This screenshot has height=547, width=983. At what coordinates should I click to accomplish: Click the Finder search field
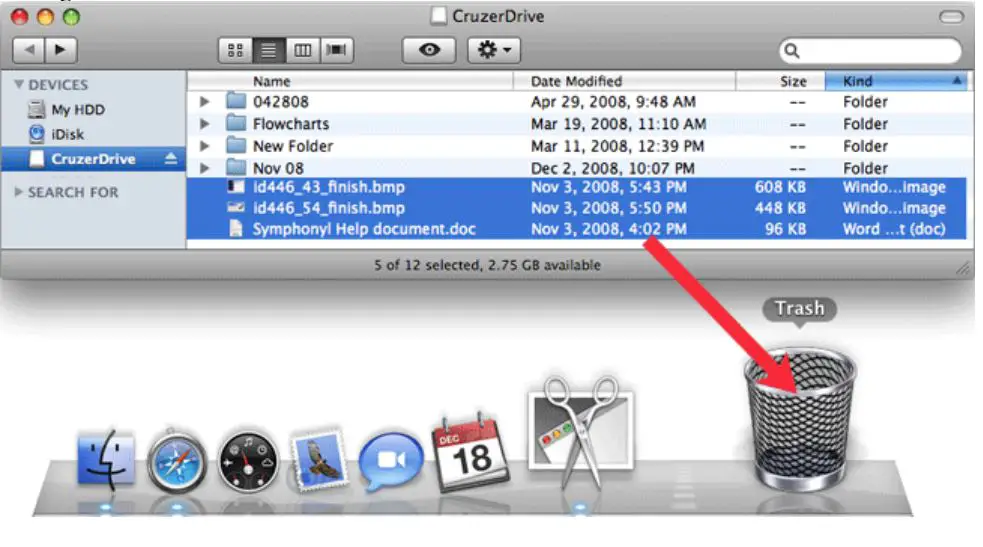(870, 51)
